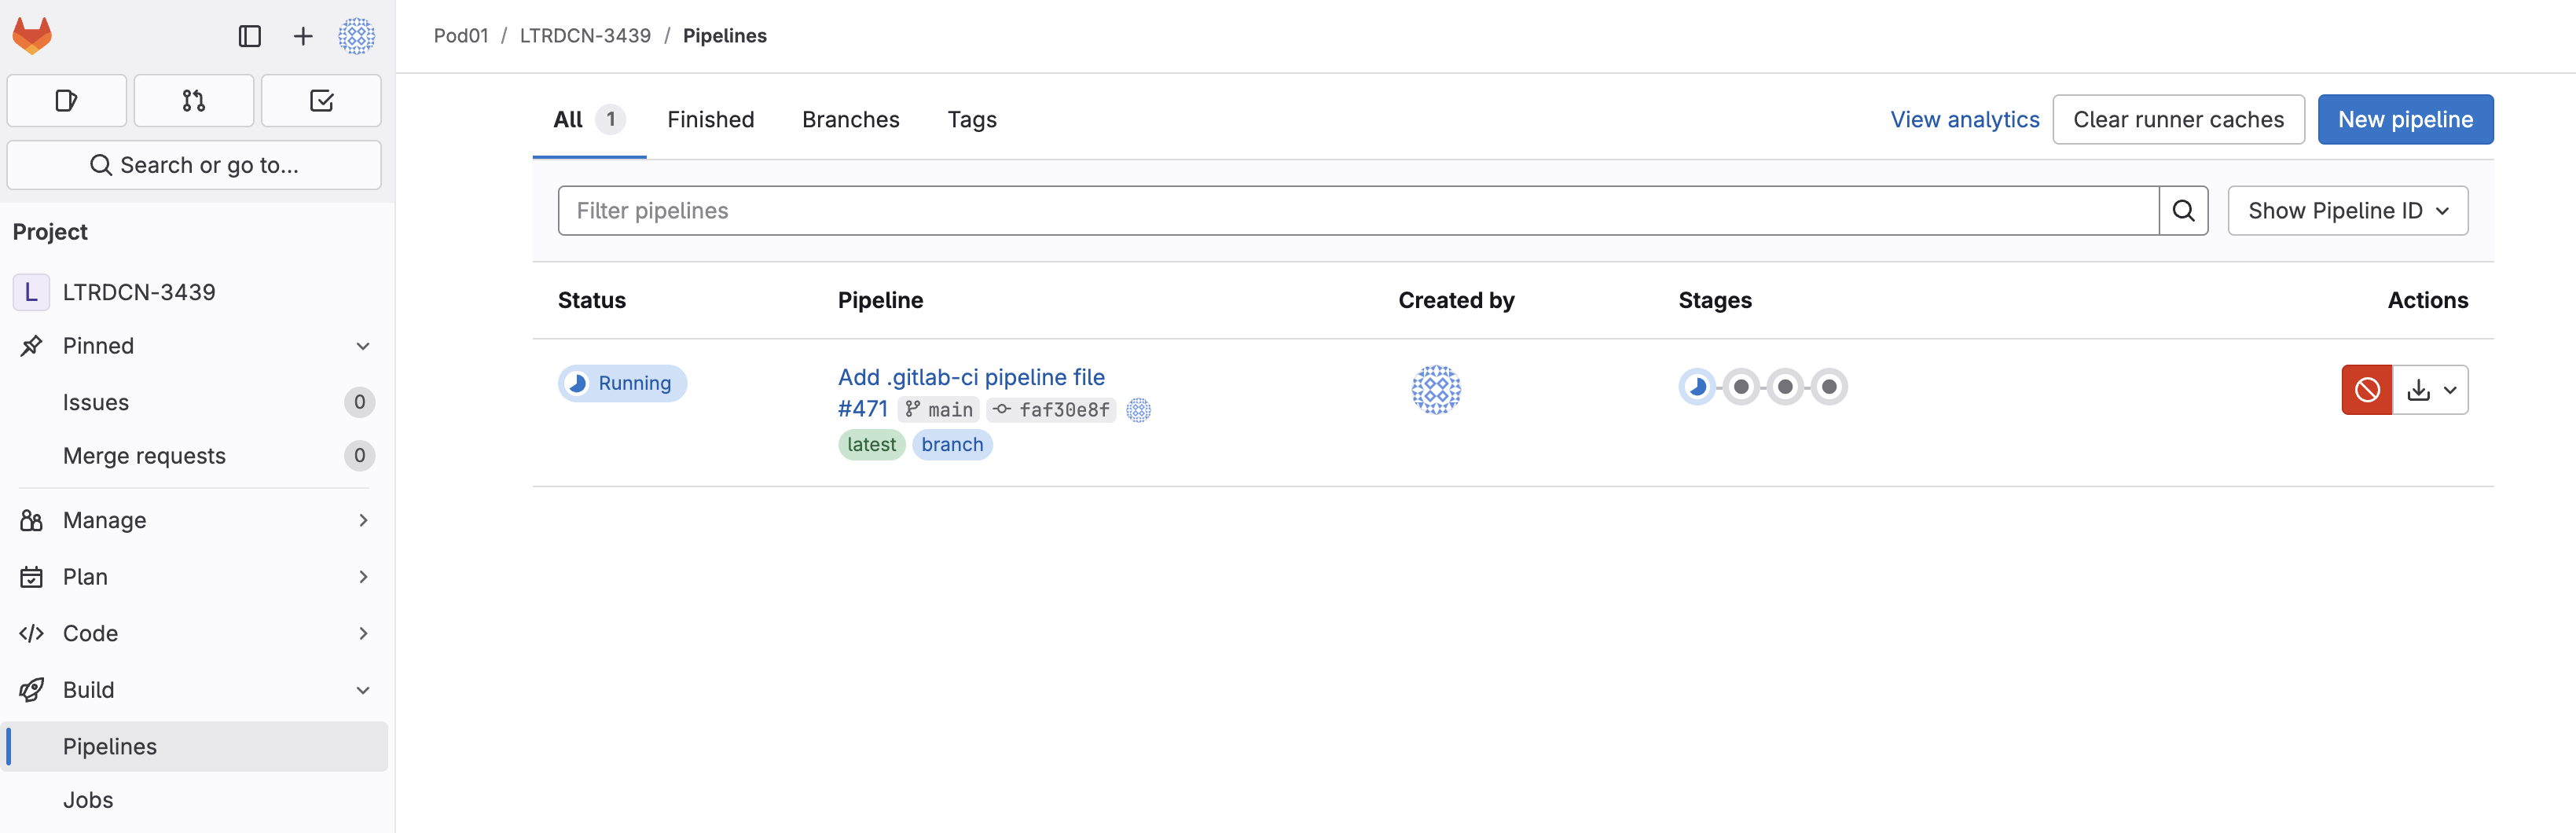Image resolution: width=2576 pixels, height=833 pixels.
Task: Click the GitLab fox logo
Action: [32, 36]
